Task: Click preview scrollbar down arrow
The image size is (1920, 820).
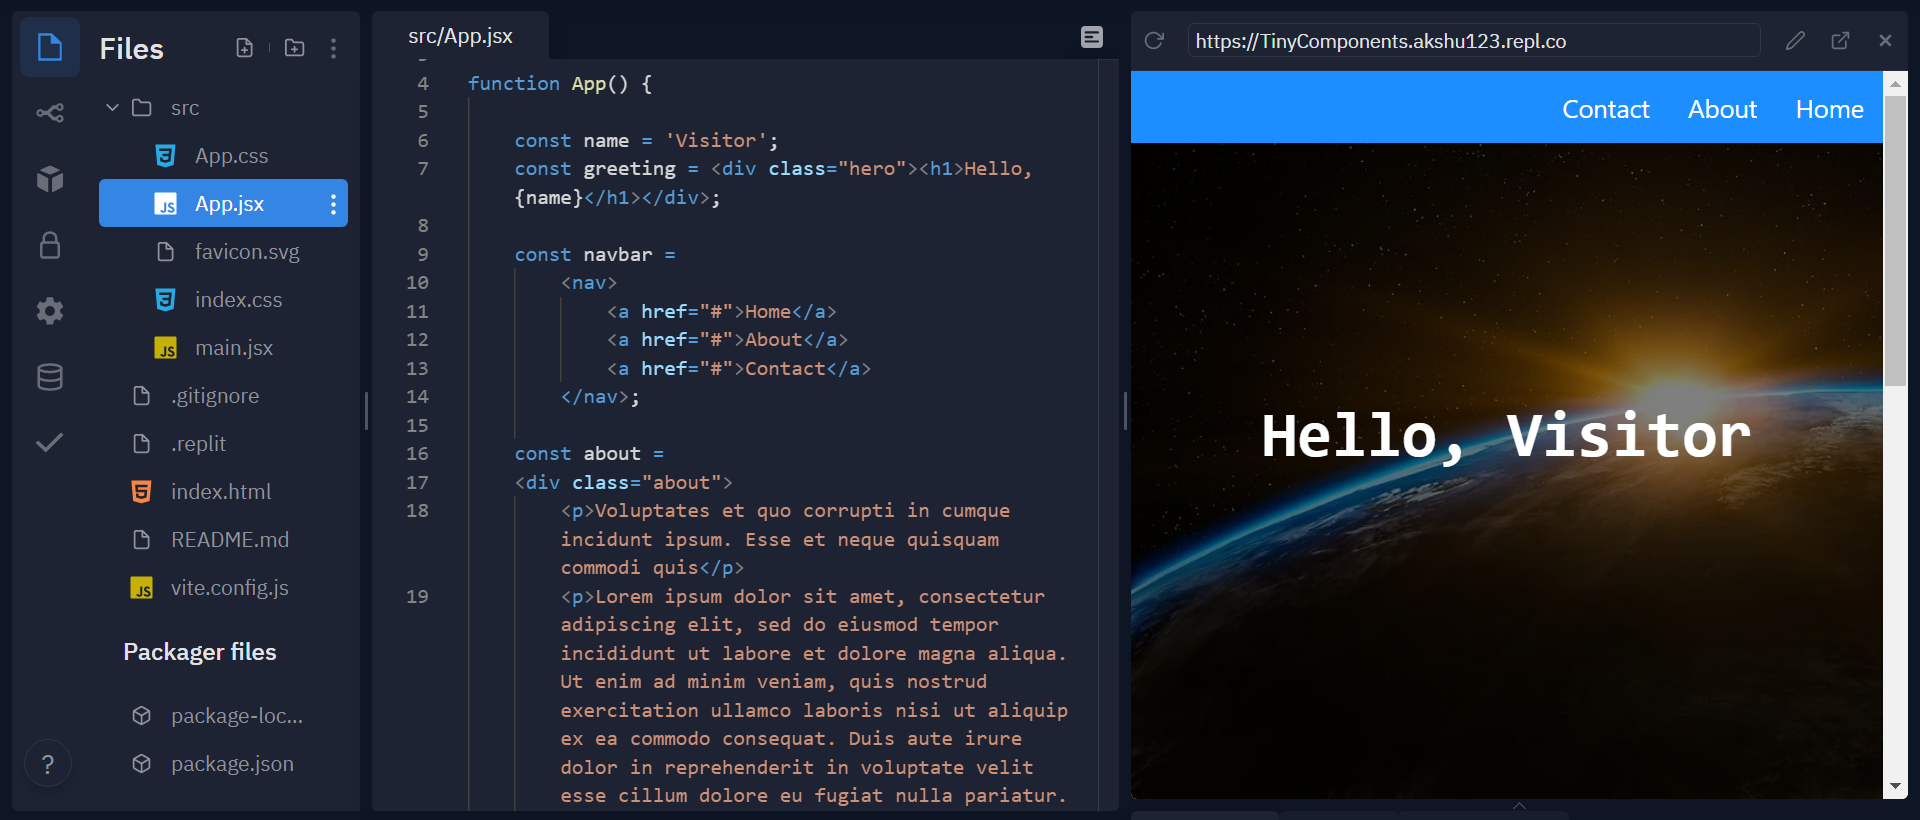Action: pyautogui.click(x=1895, y=786)
